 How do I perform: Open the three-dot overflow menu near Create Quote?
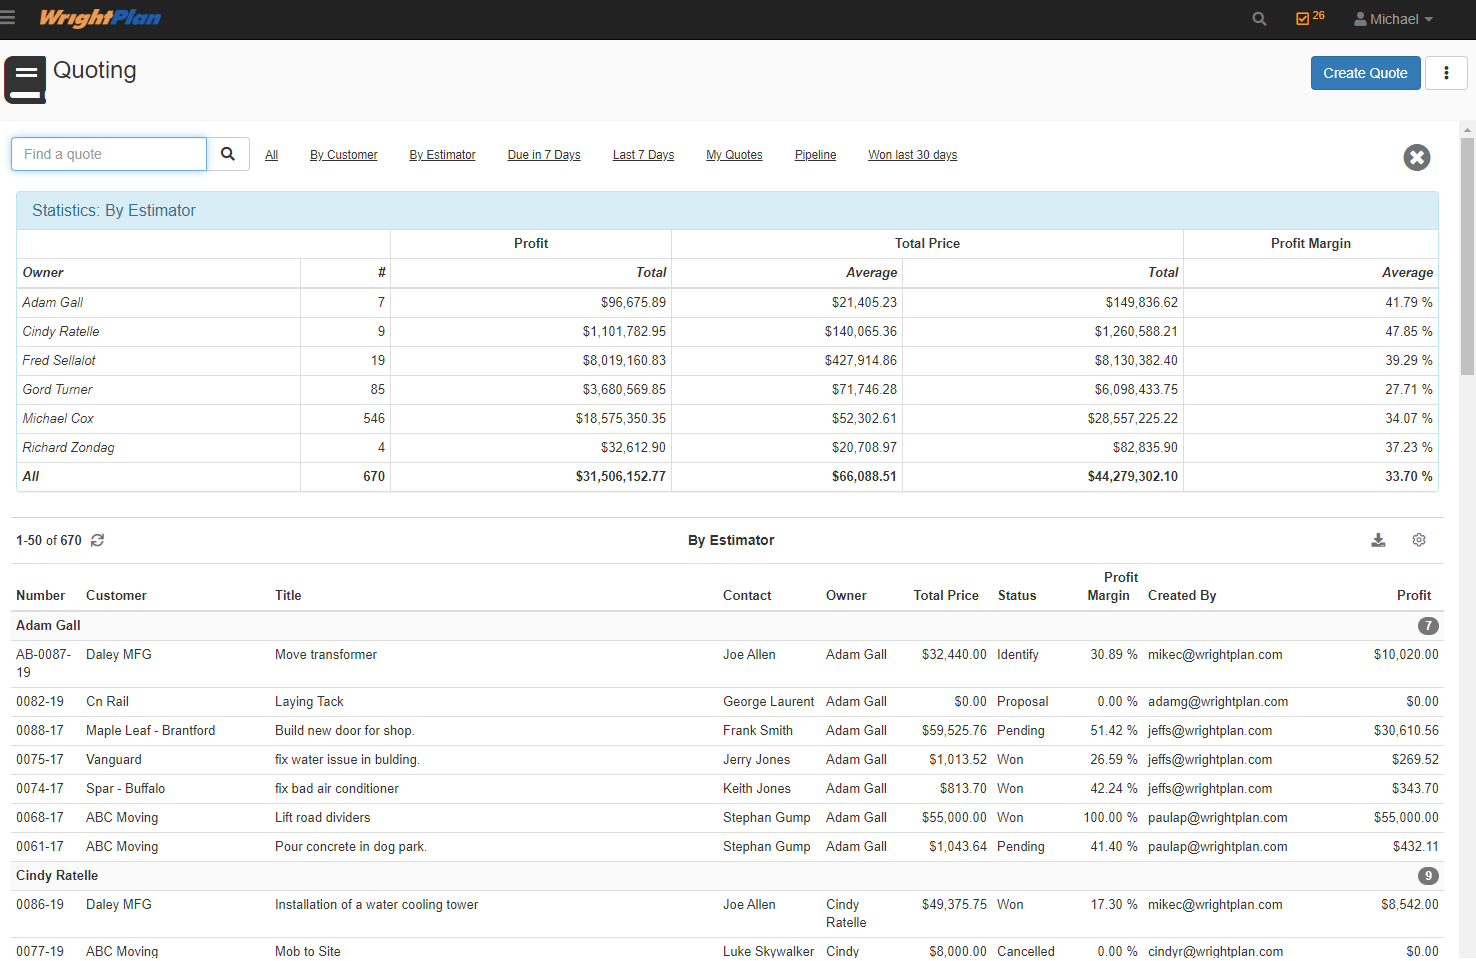tap(1447, 73)
